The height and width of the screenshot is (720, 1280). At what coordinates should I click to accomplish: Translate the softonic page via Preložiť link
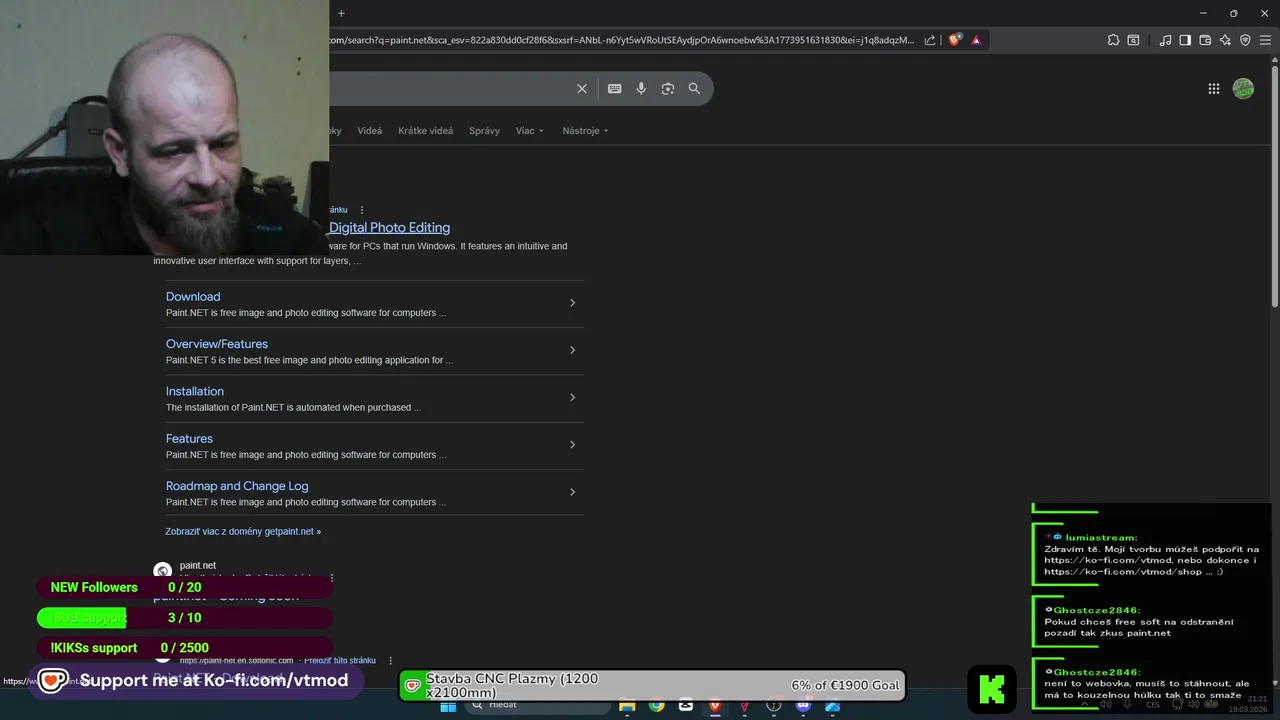coord(340,661)
